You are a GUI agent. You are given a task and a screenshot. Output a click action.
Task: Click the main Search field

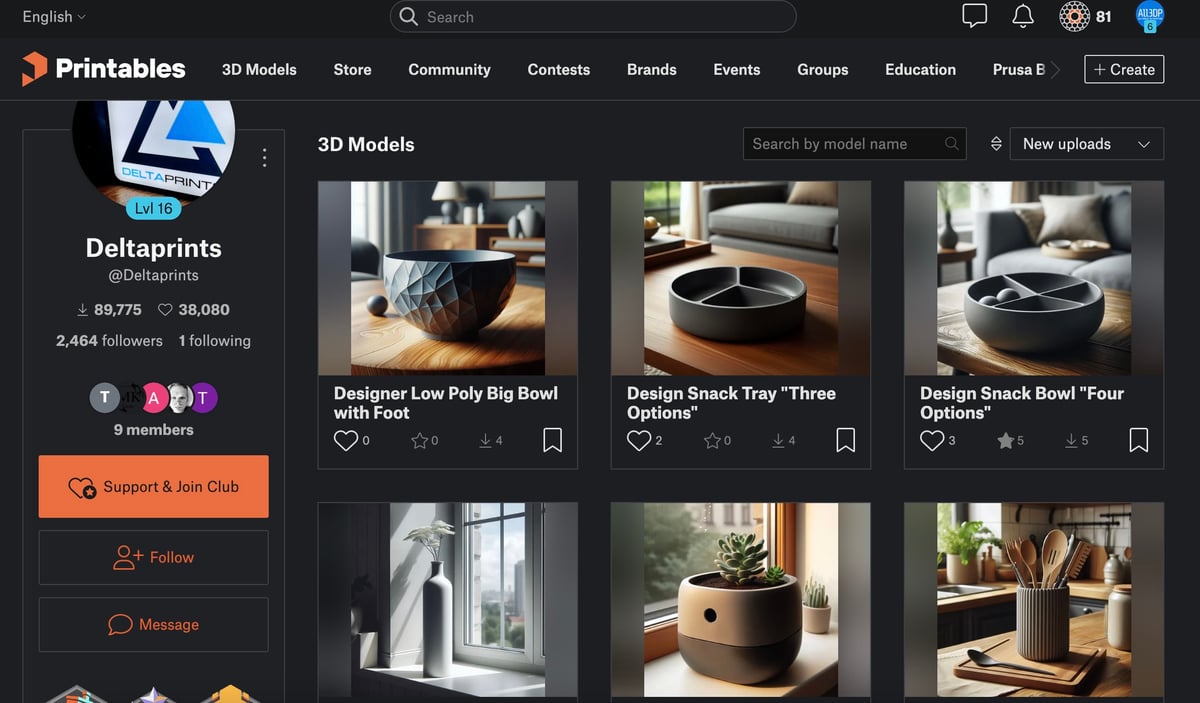593,17
